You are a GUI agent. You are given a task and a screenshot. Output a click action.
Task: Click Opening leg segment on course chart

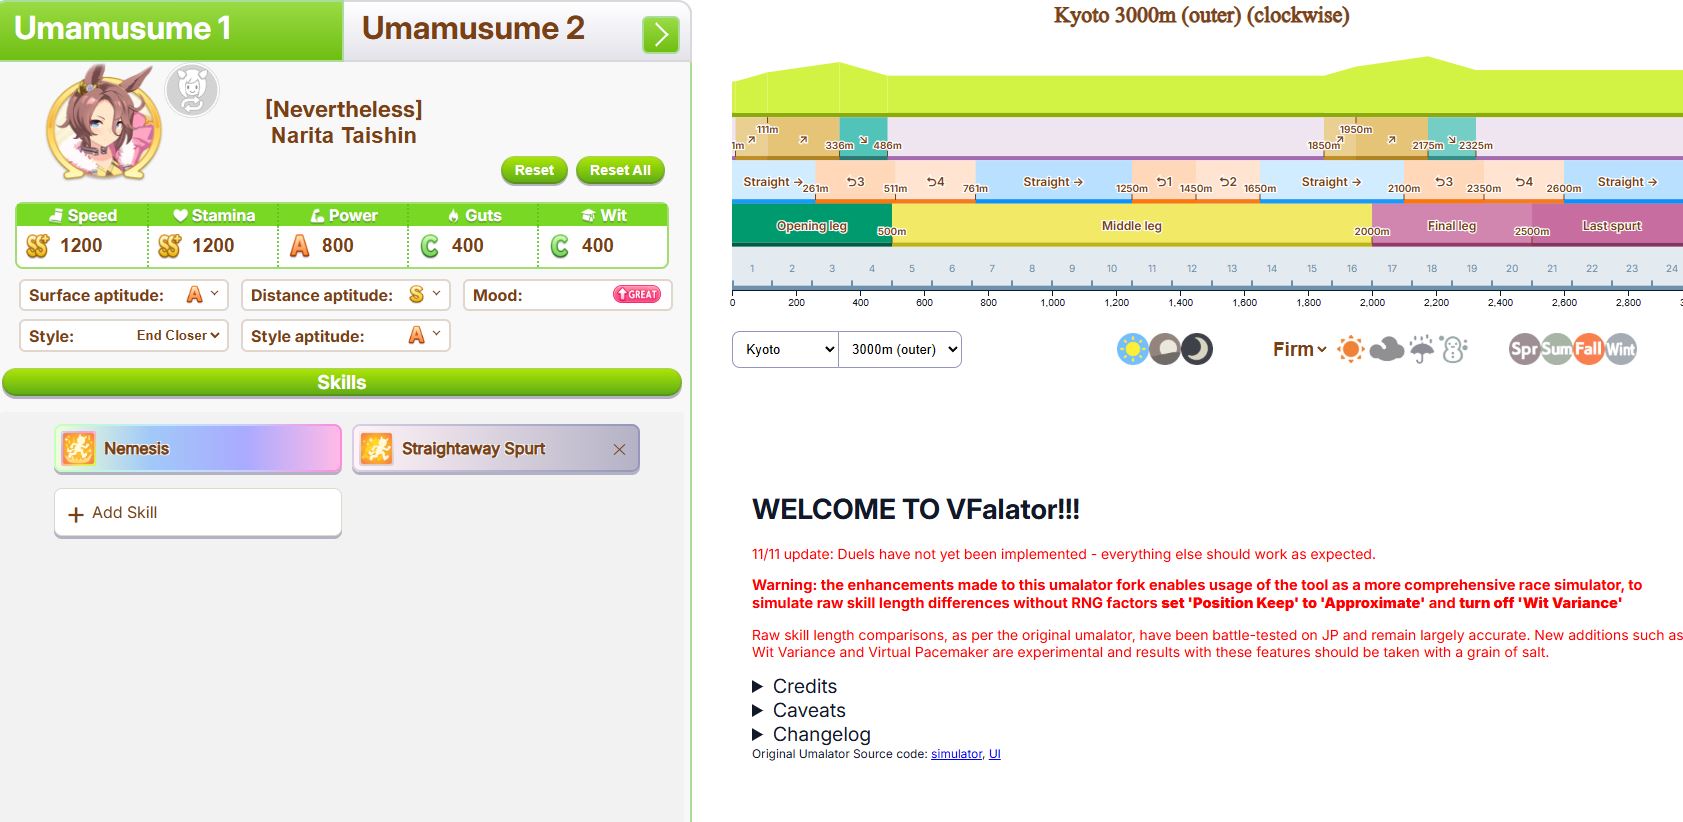(x=812, y=225)
